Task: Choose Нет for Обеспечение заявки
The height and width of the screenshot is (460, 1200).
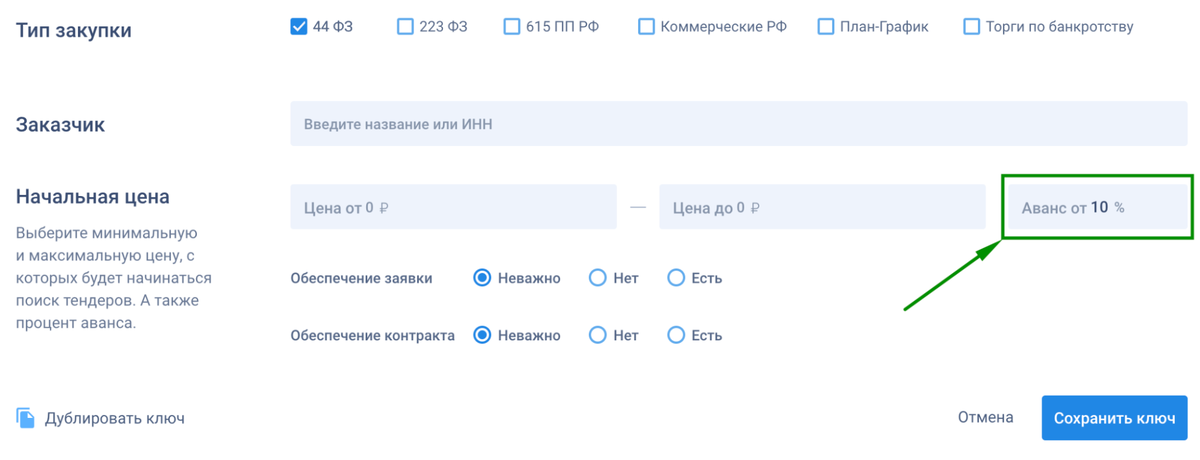Action: (x=598, y=278)
